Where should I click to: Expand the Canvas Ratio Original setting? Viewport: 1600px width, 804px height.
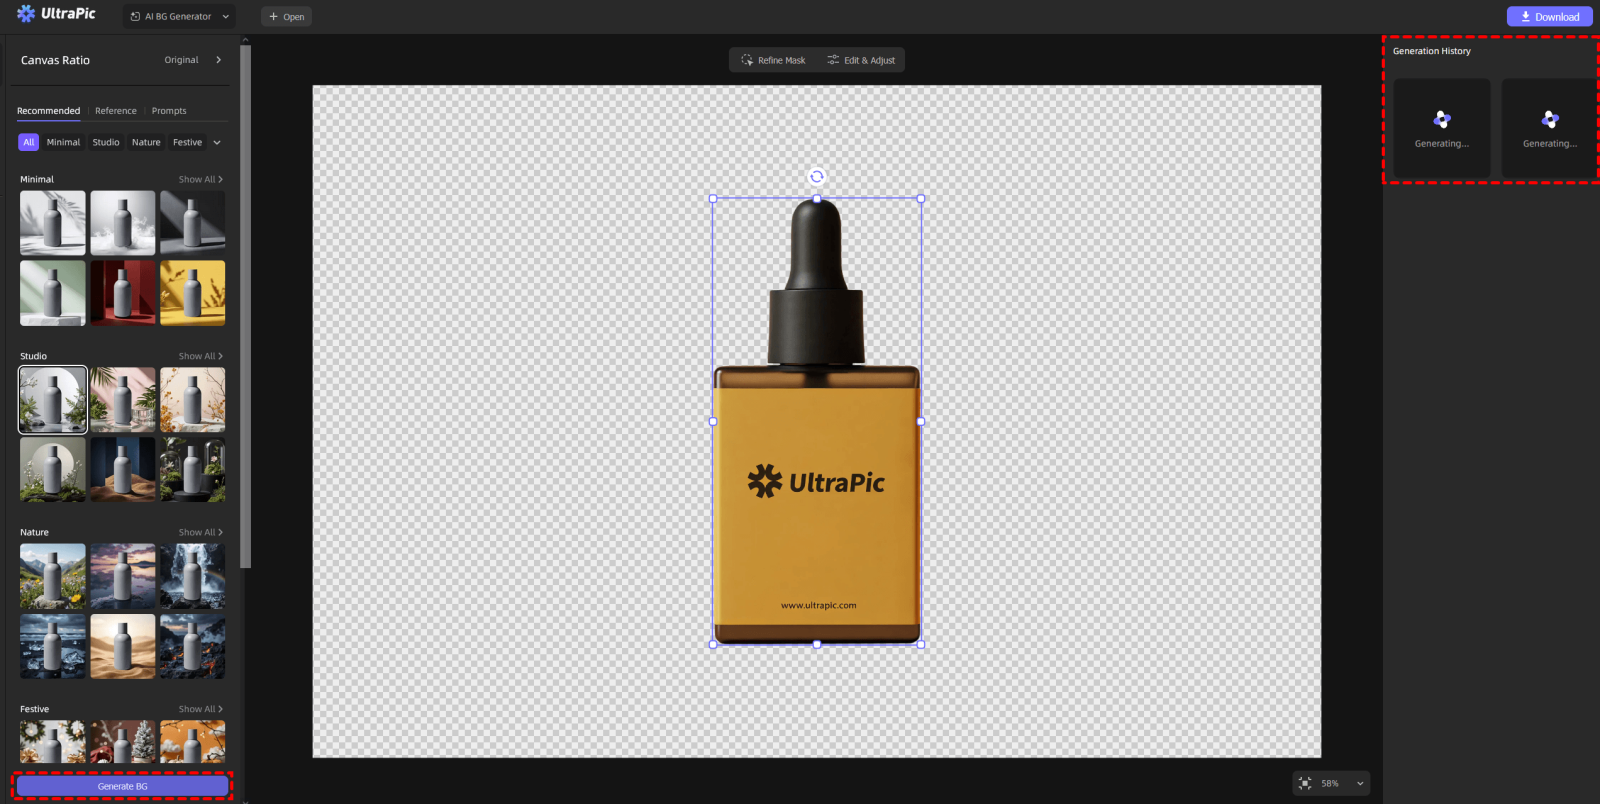(x=193, y=60)
